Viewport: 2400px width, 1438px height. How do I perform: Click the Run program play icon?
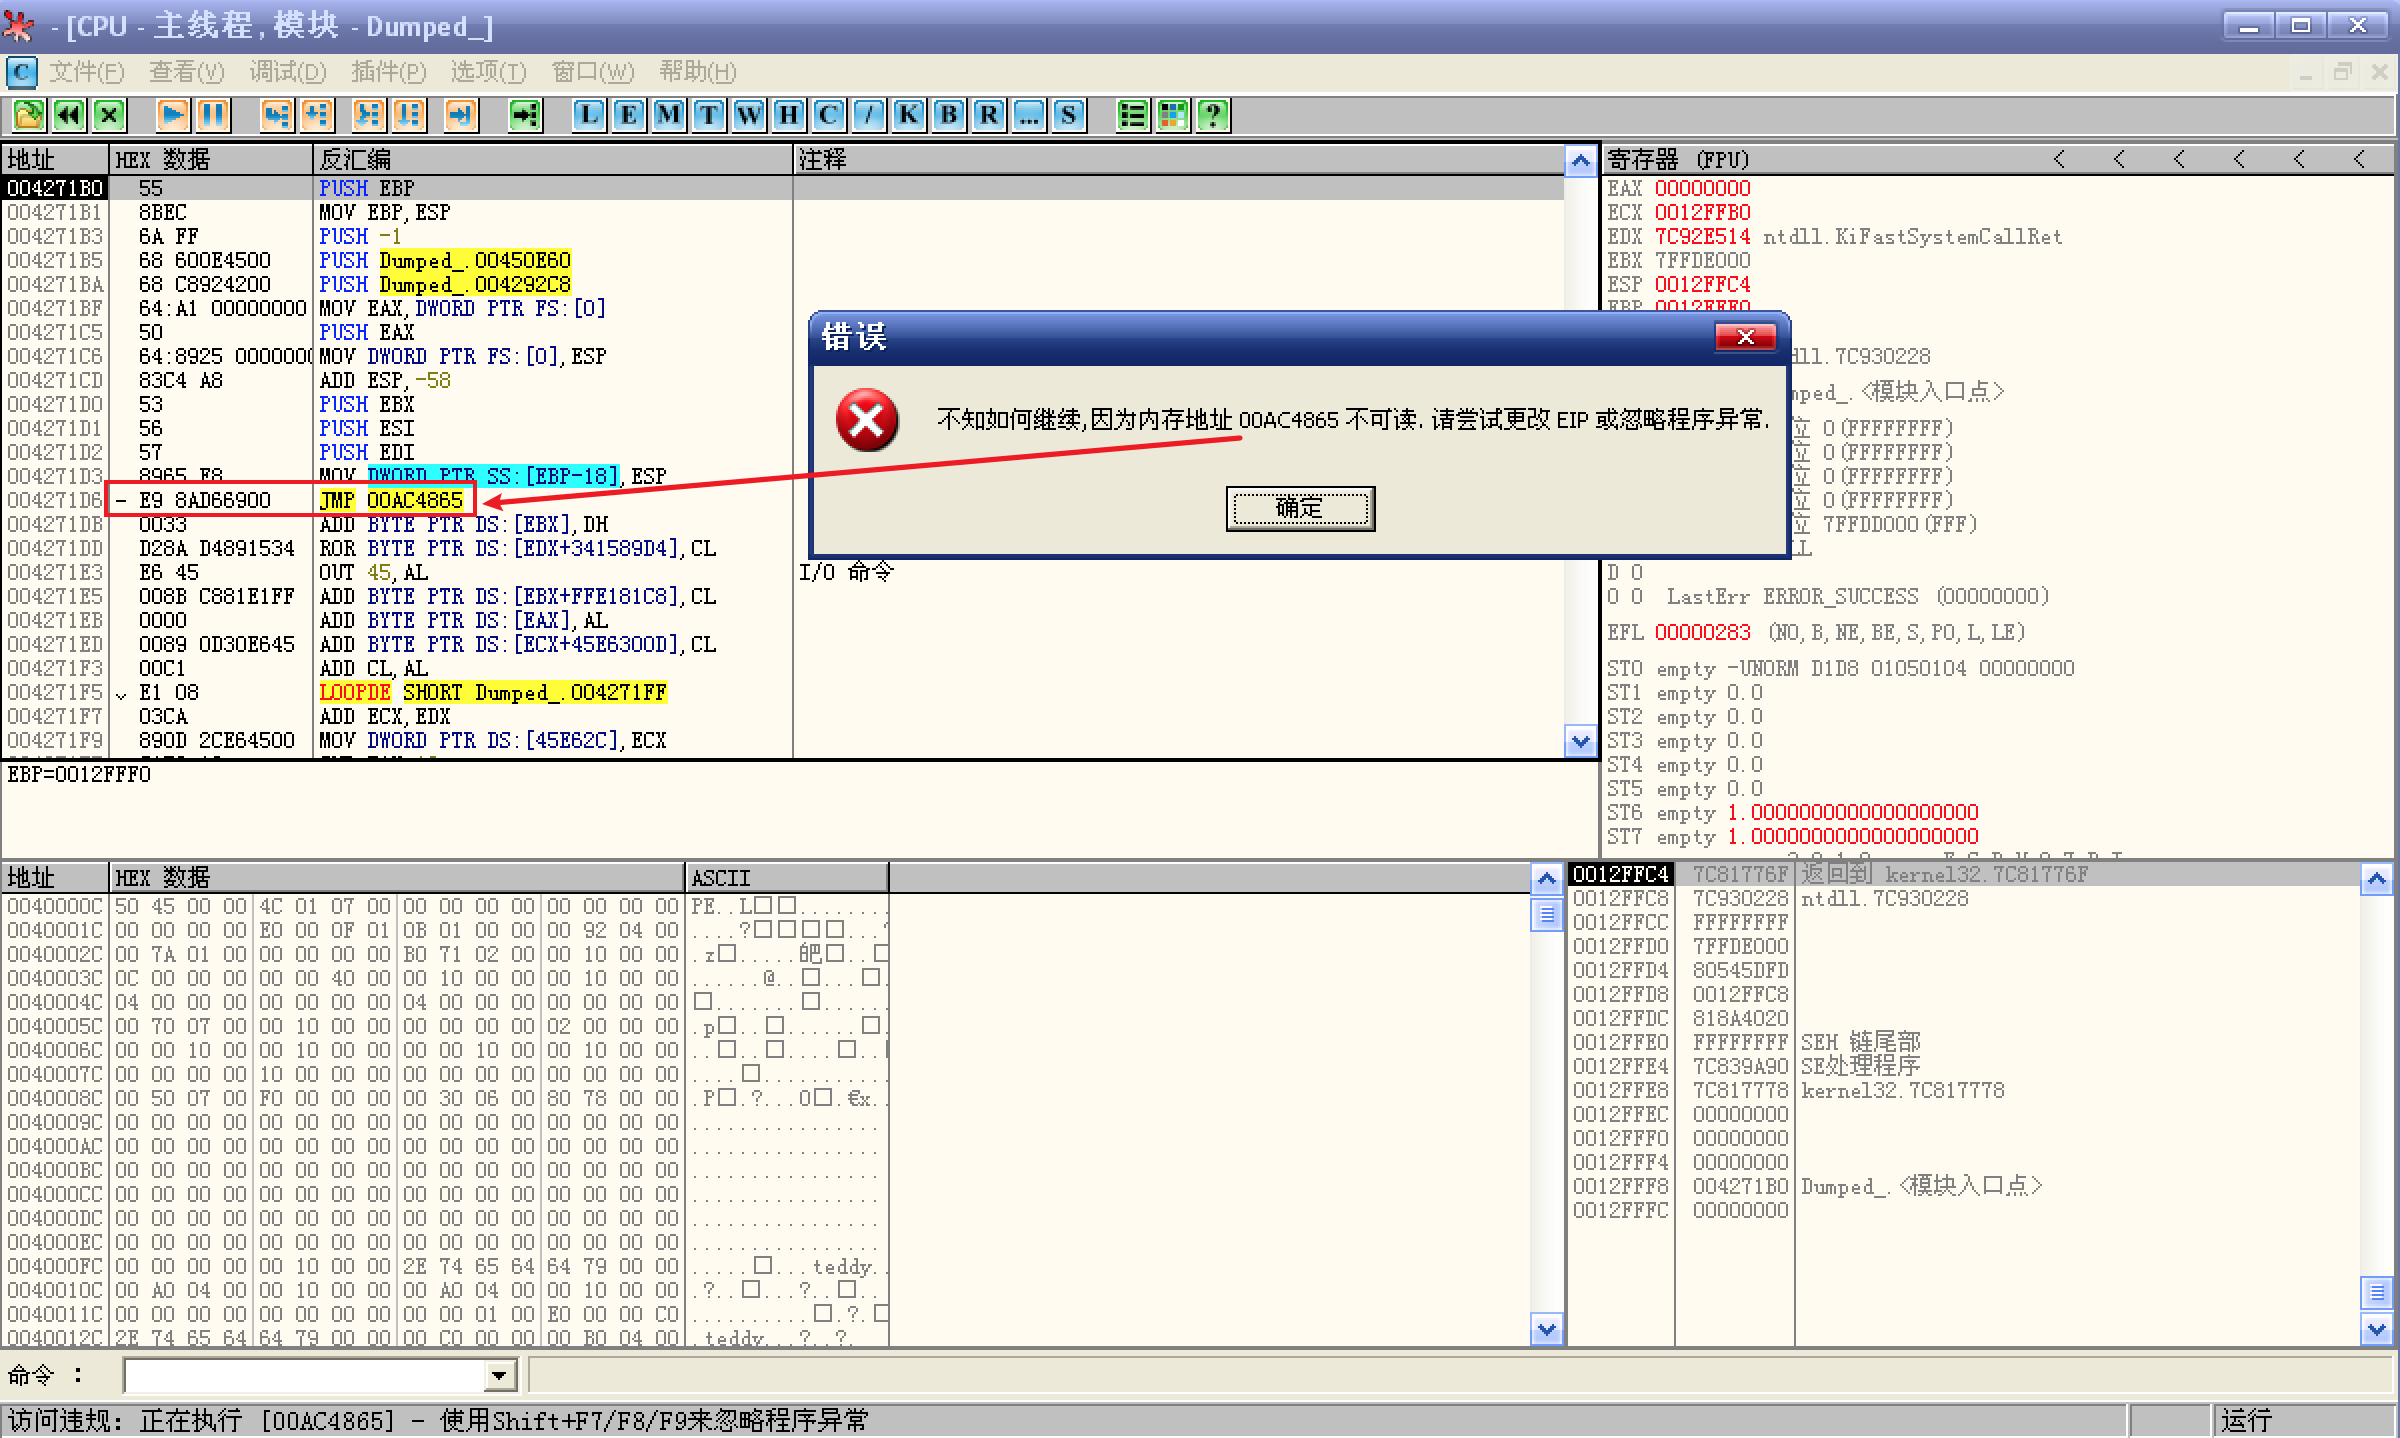pos(172,115)
